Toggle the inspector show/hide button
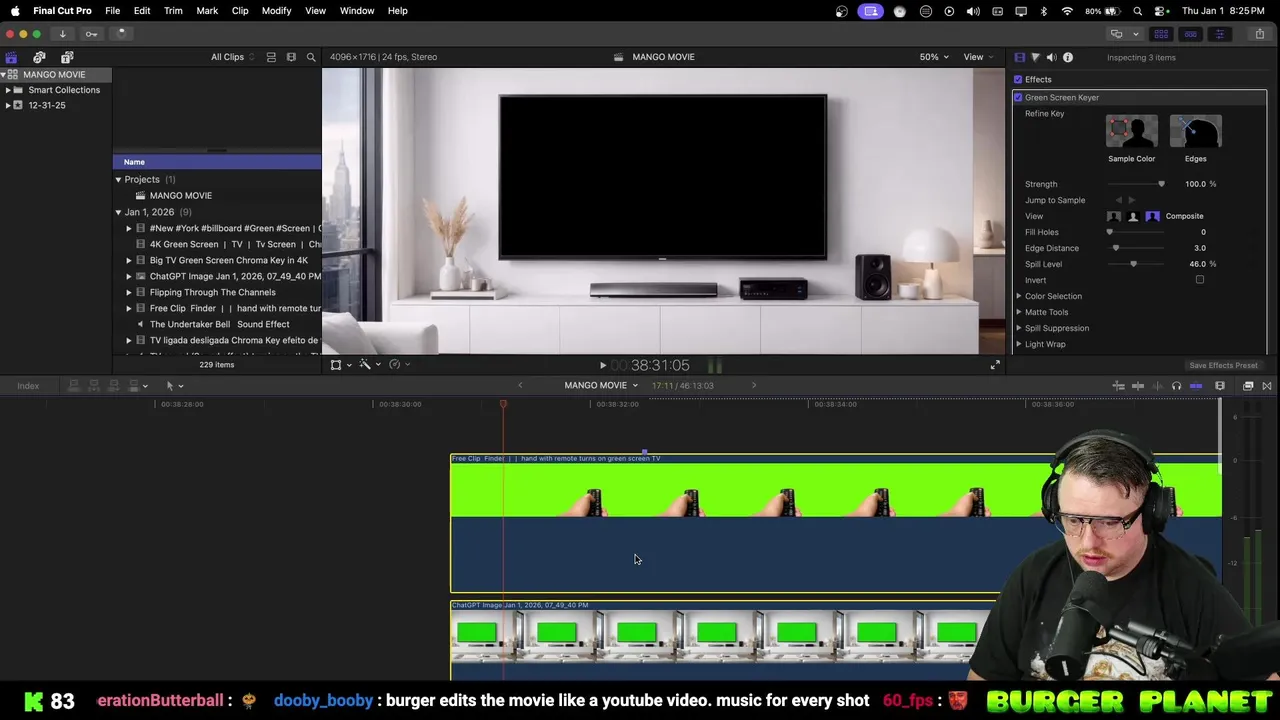Screen dimensions: 1280x720 (1219, 34)
